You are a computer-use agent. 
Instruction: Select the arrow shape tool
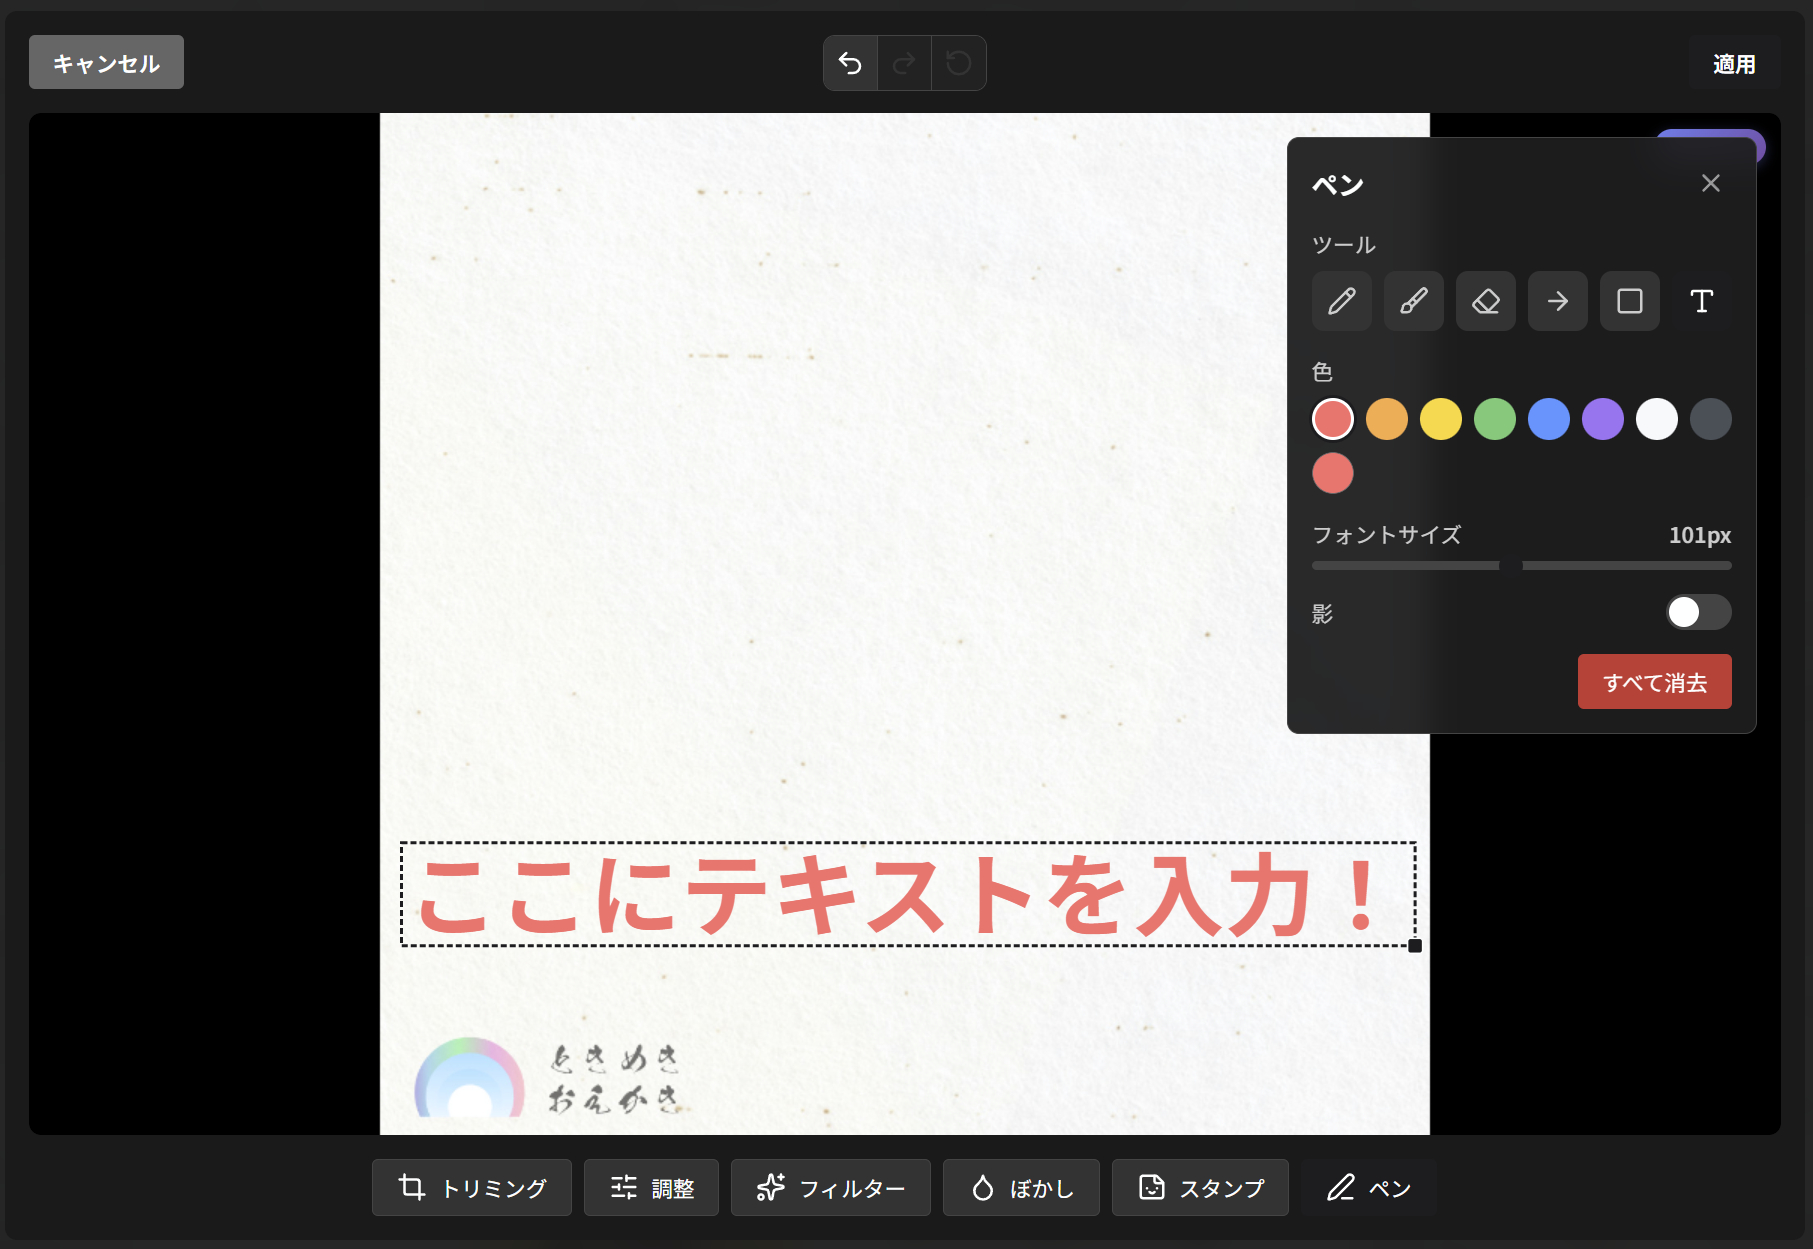click(1557, 301)
